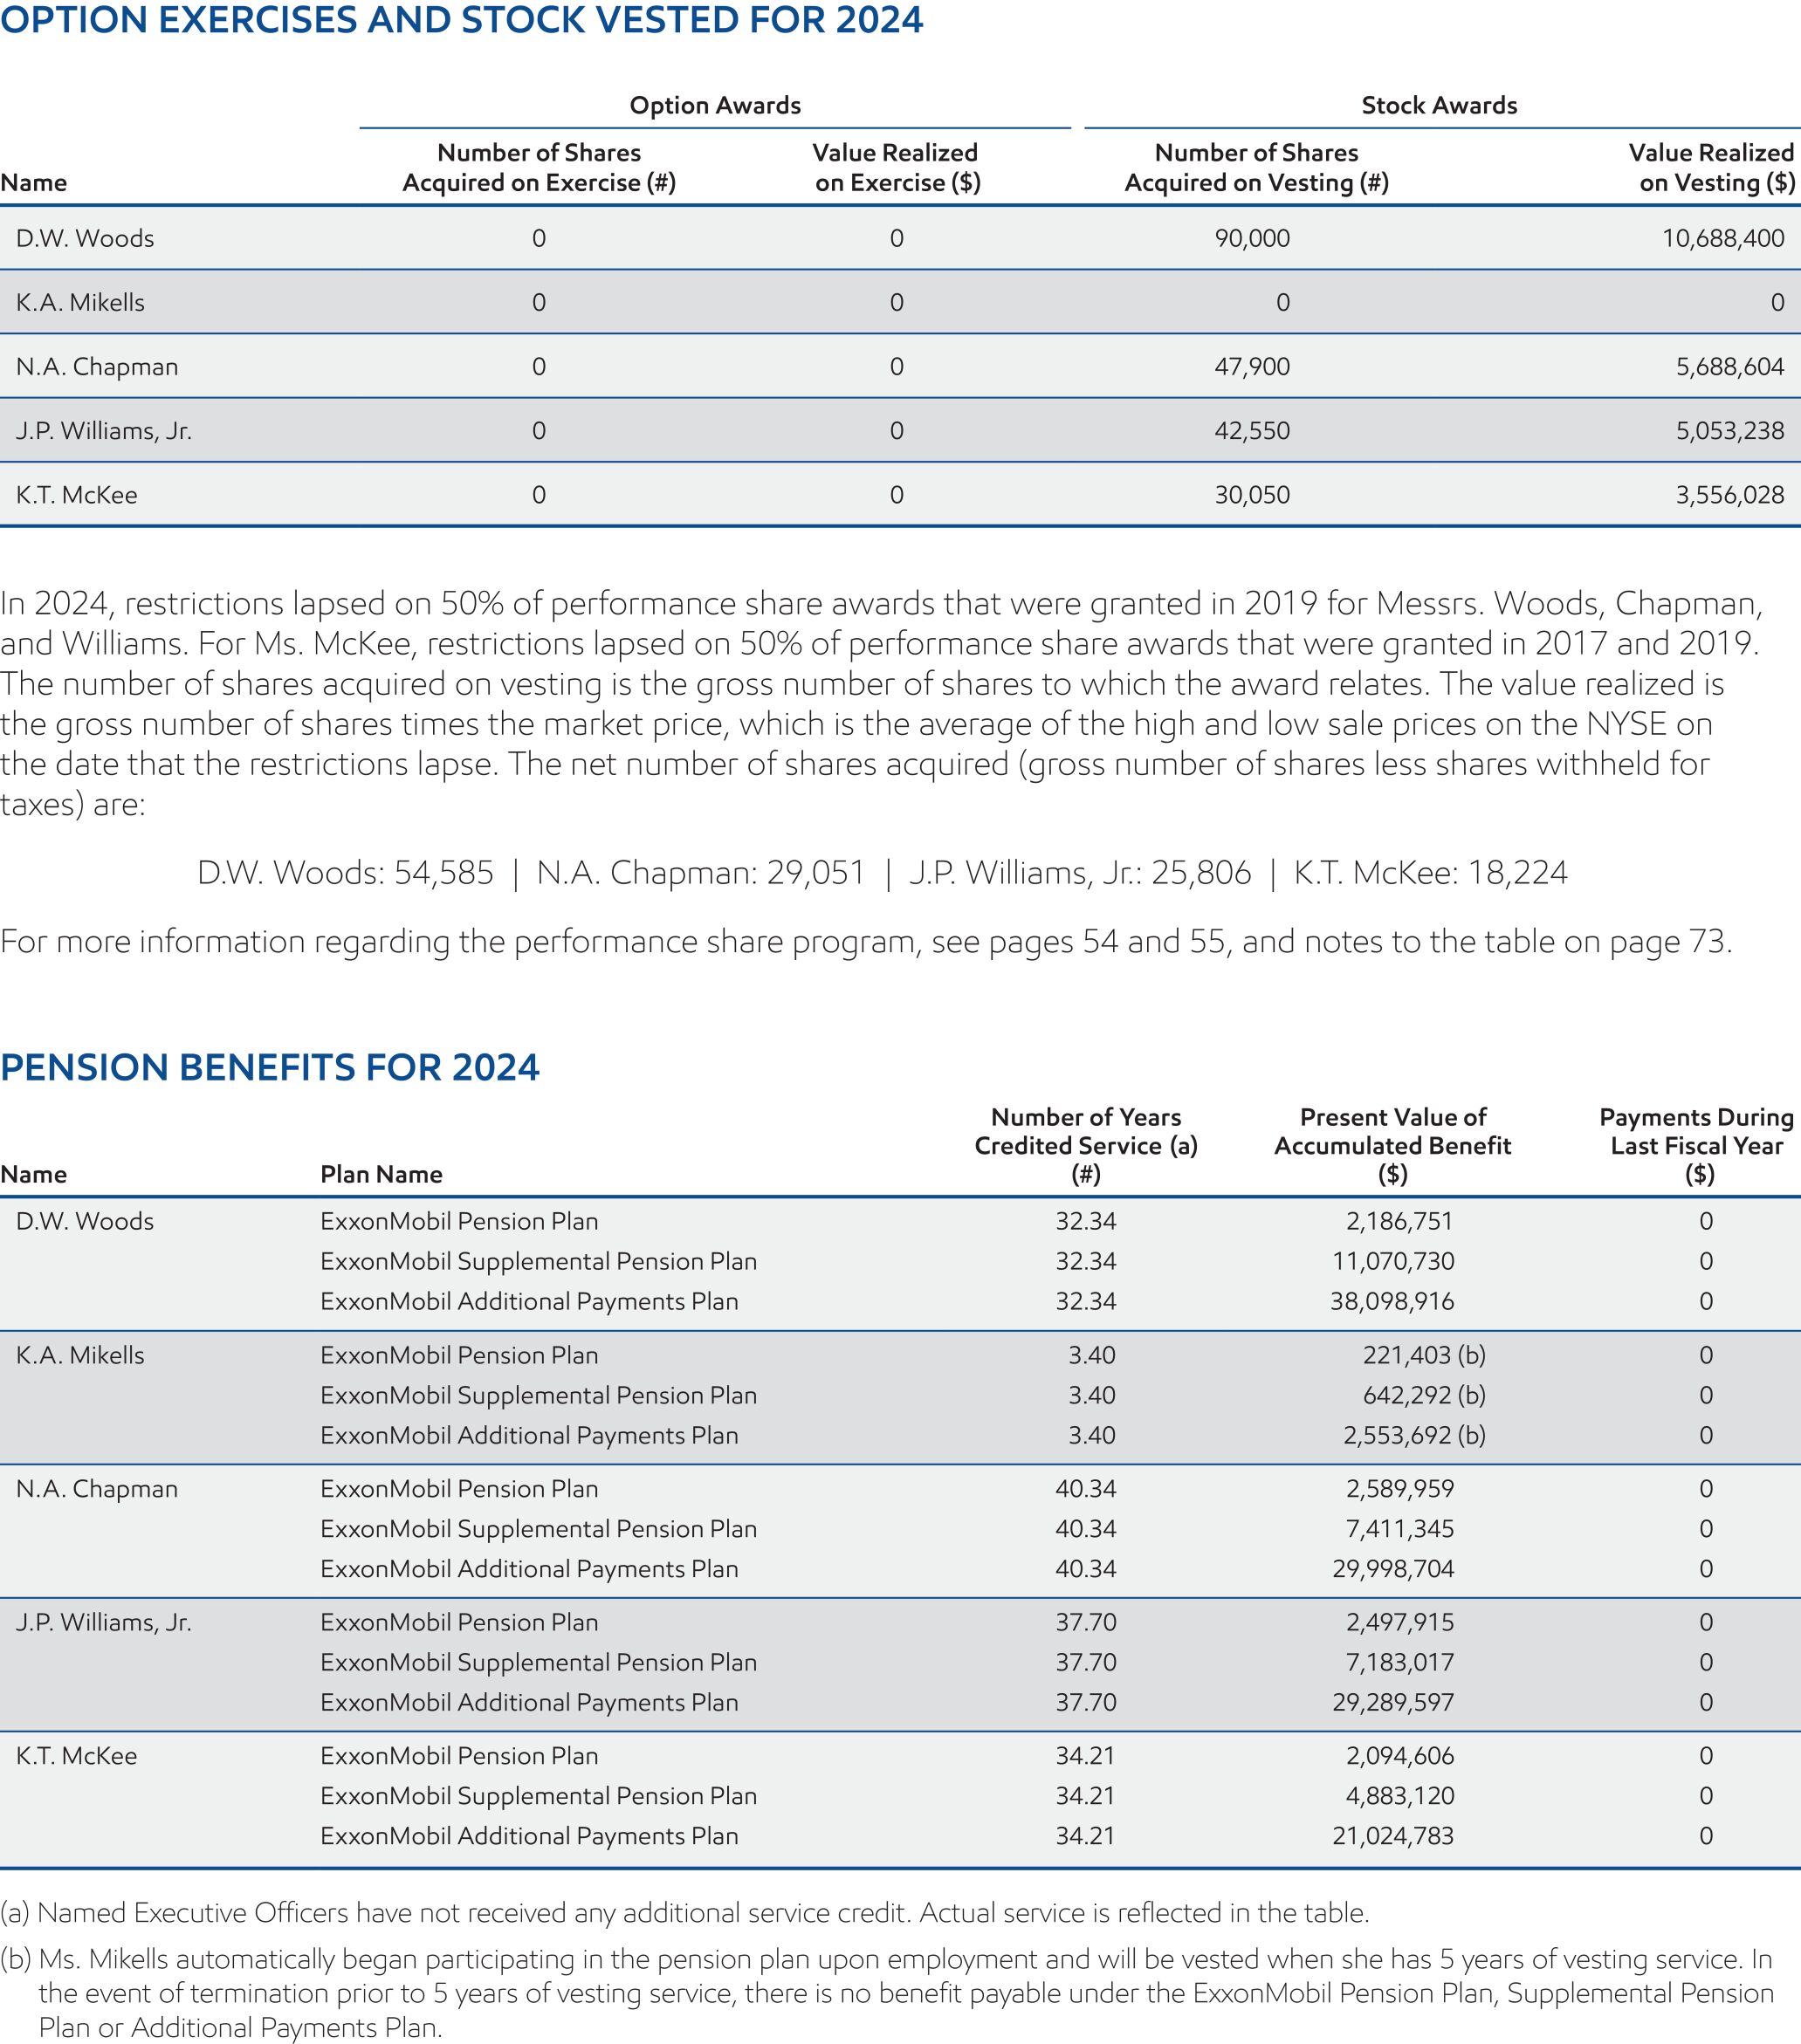Click the value 30,050 for K.T. McKee

point(1252,494)
